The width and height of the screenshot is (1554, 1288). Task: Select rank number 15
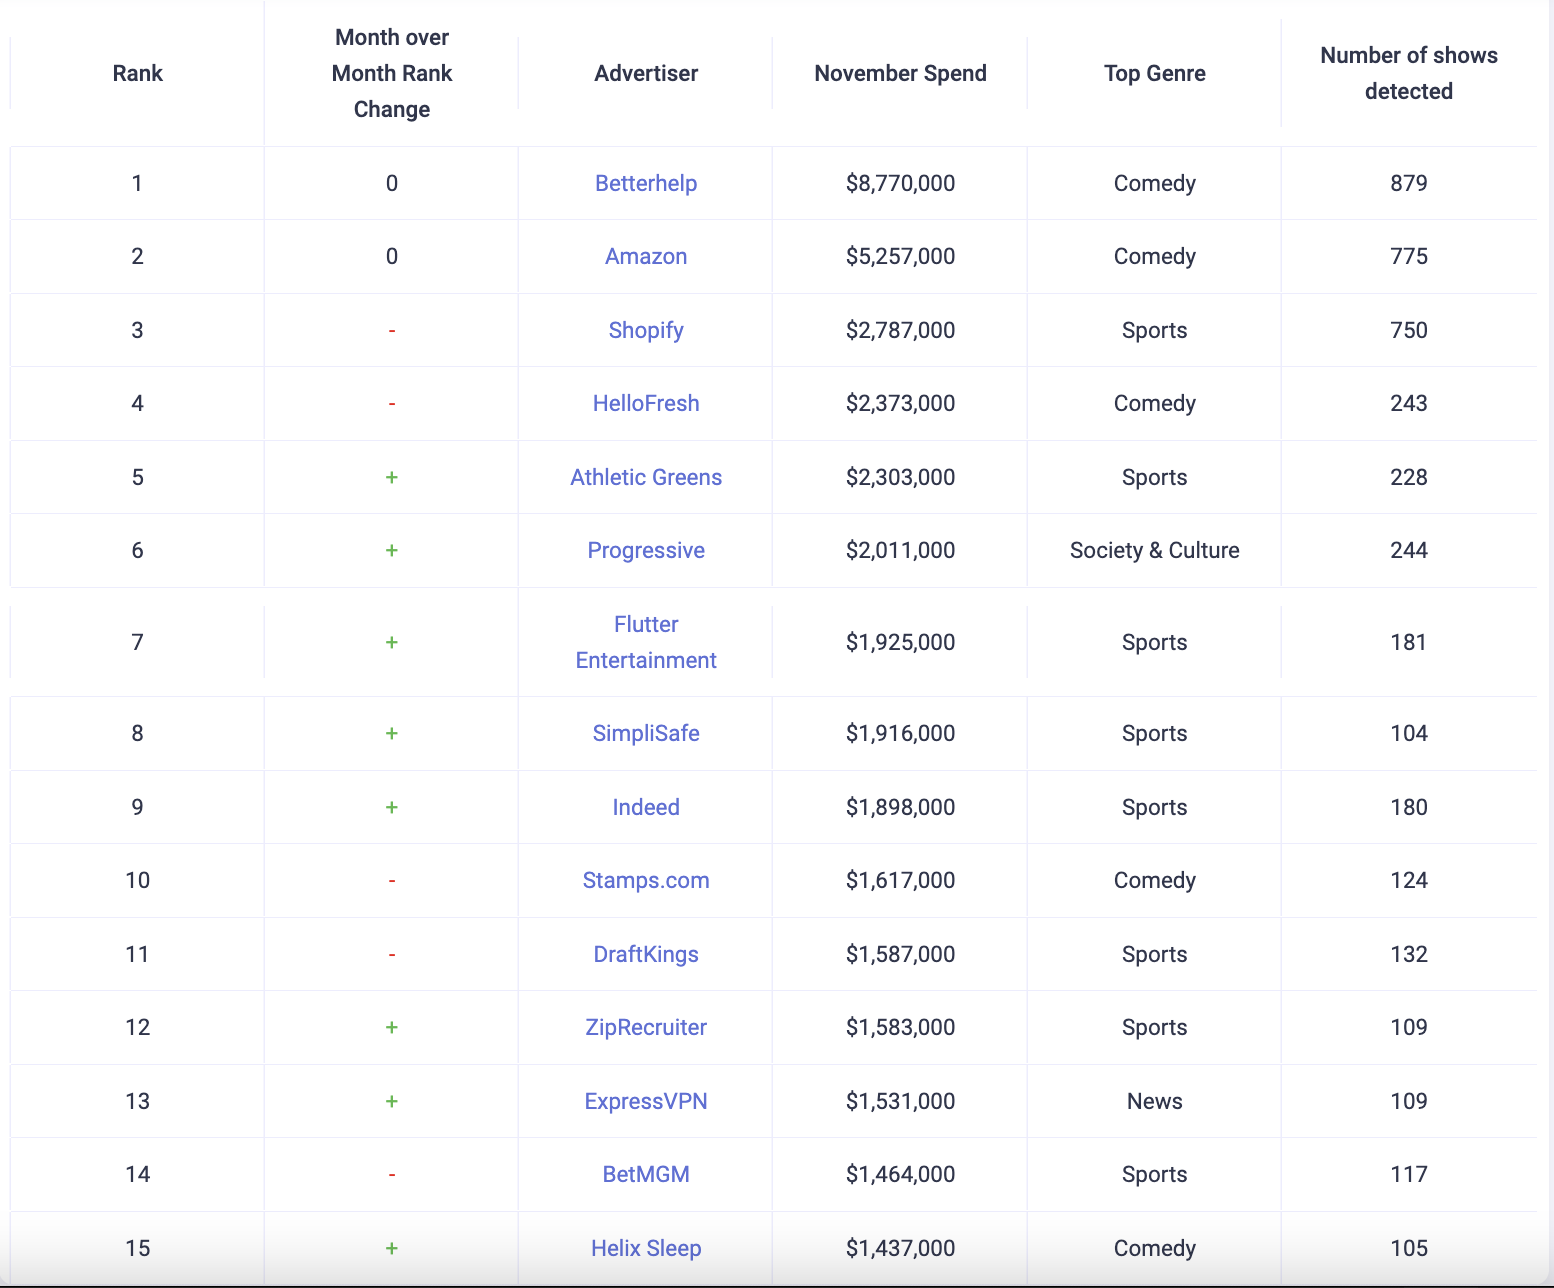pyautogui.click(x=138, y=1248)
